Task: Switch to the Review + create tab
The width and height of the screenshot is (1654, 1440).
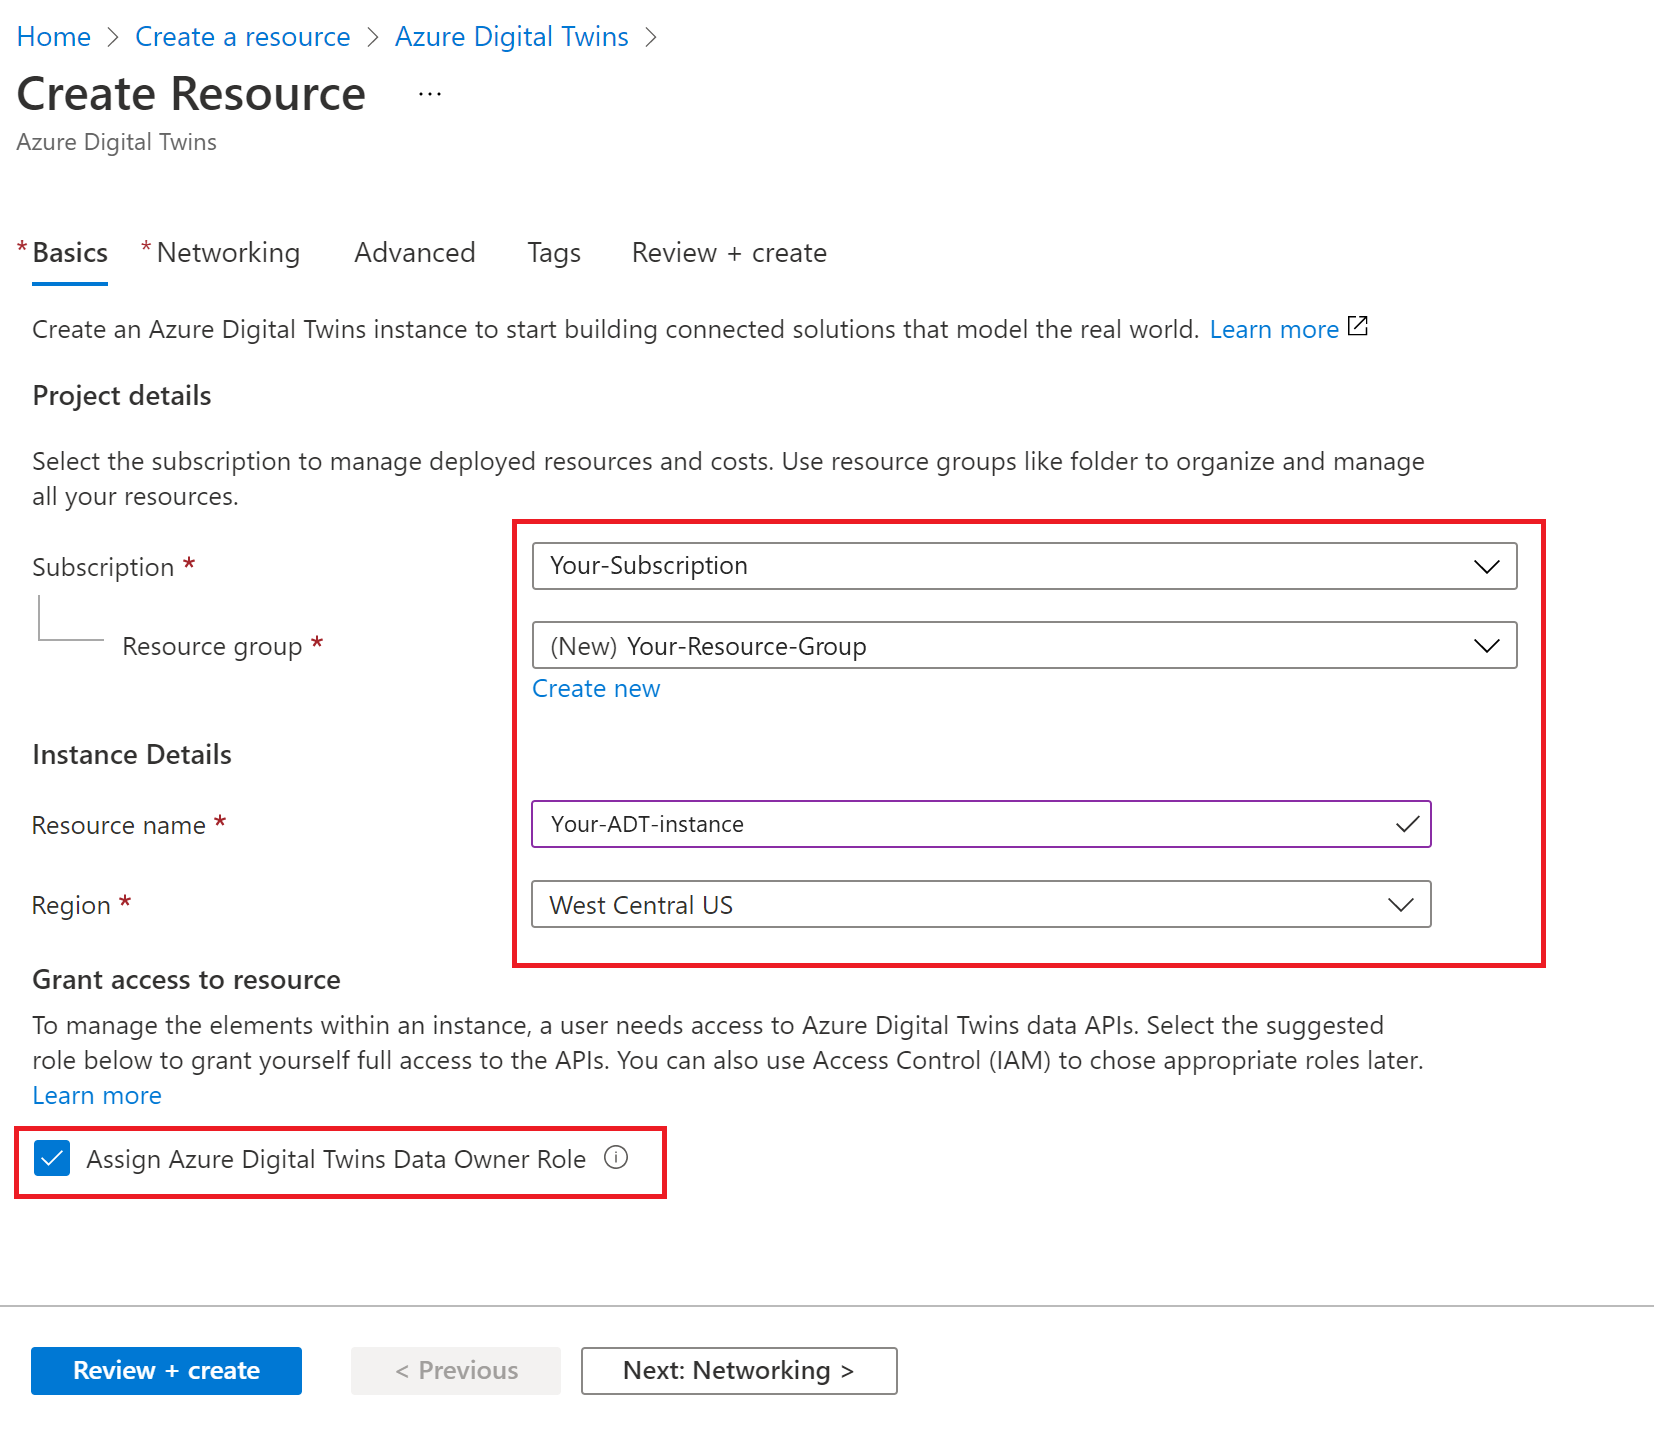Action: point(729,252)
